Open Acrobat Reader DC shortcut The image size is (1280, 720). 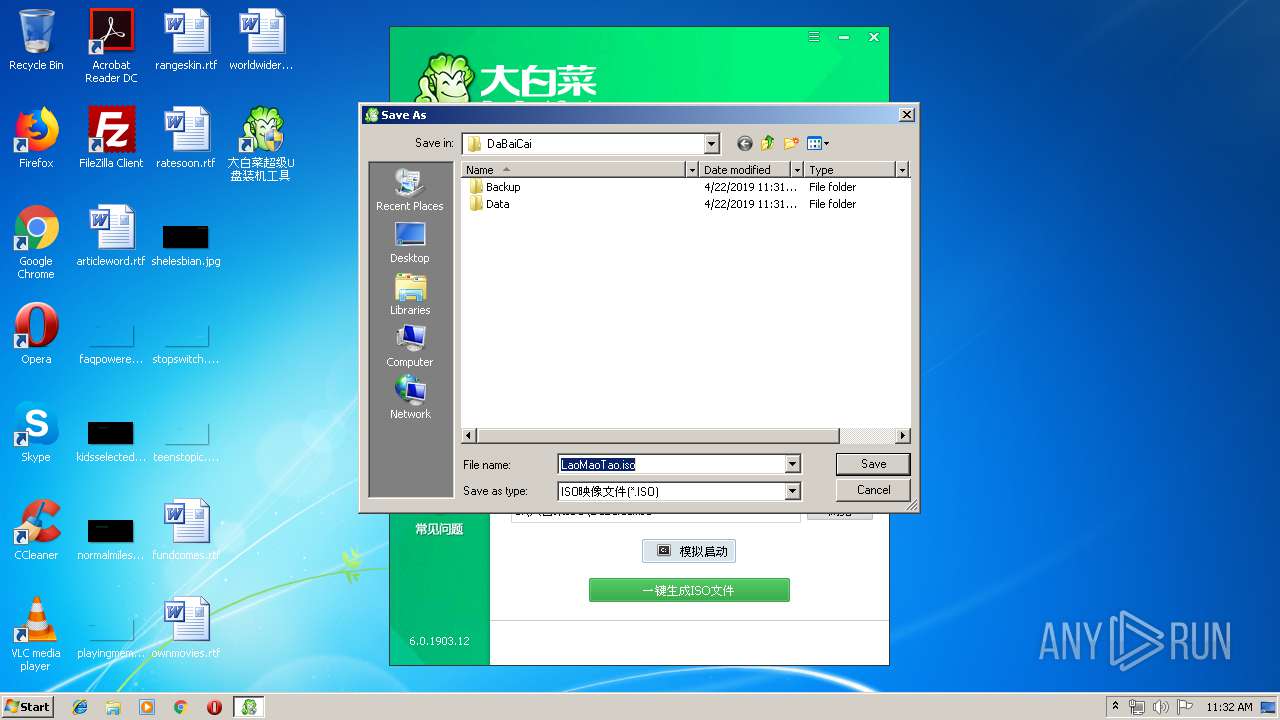(x=111, y=46)
